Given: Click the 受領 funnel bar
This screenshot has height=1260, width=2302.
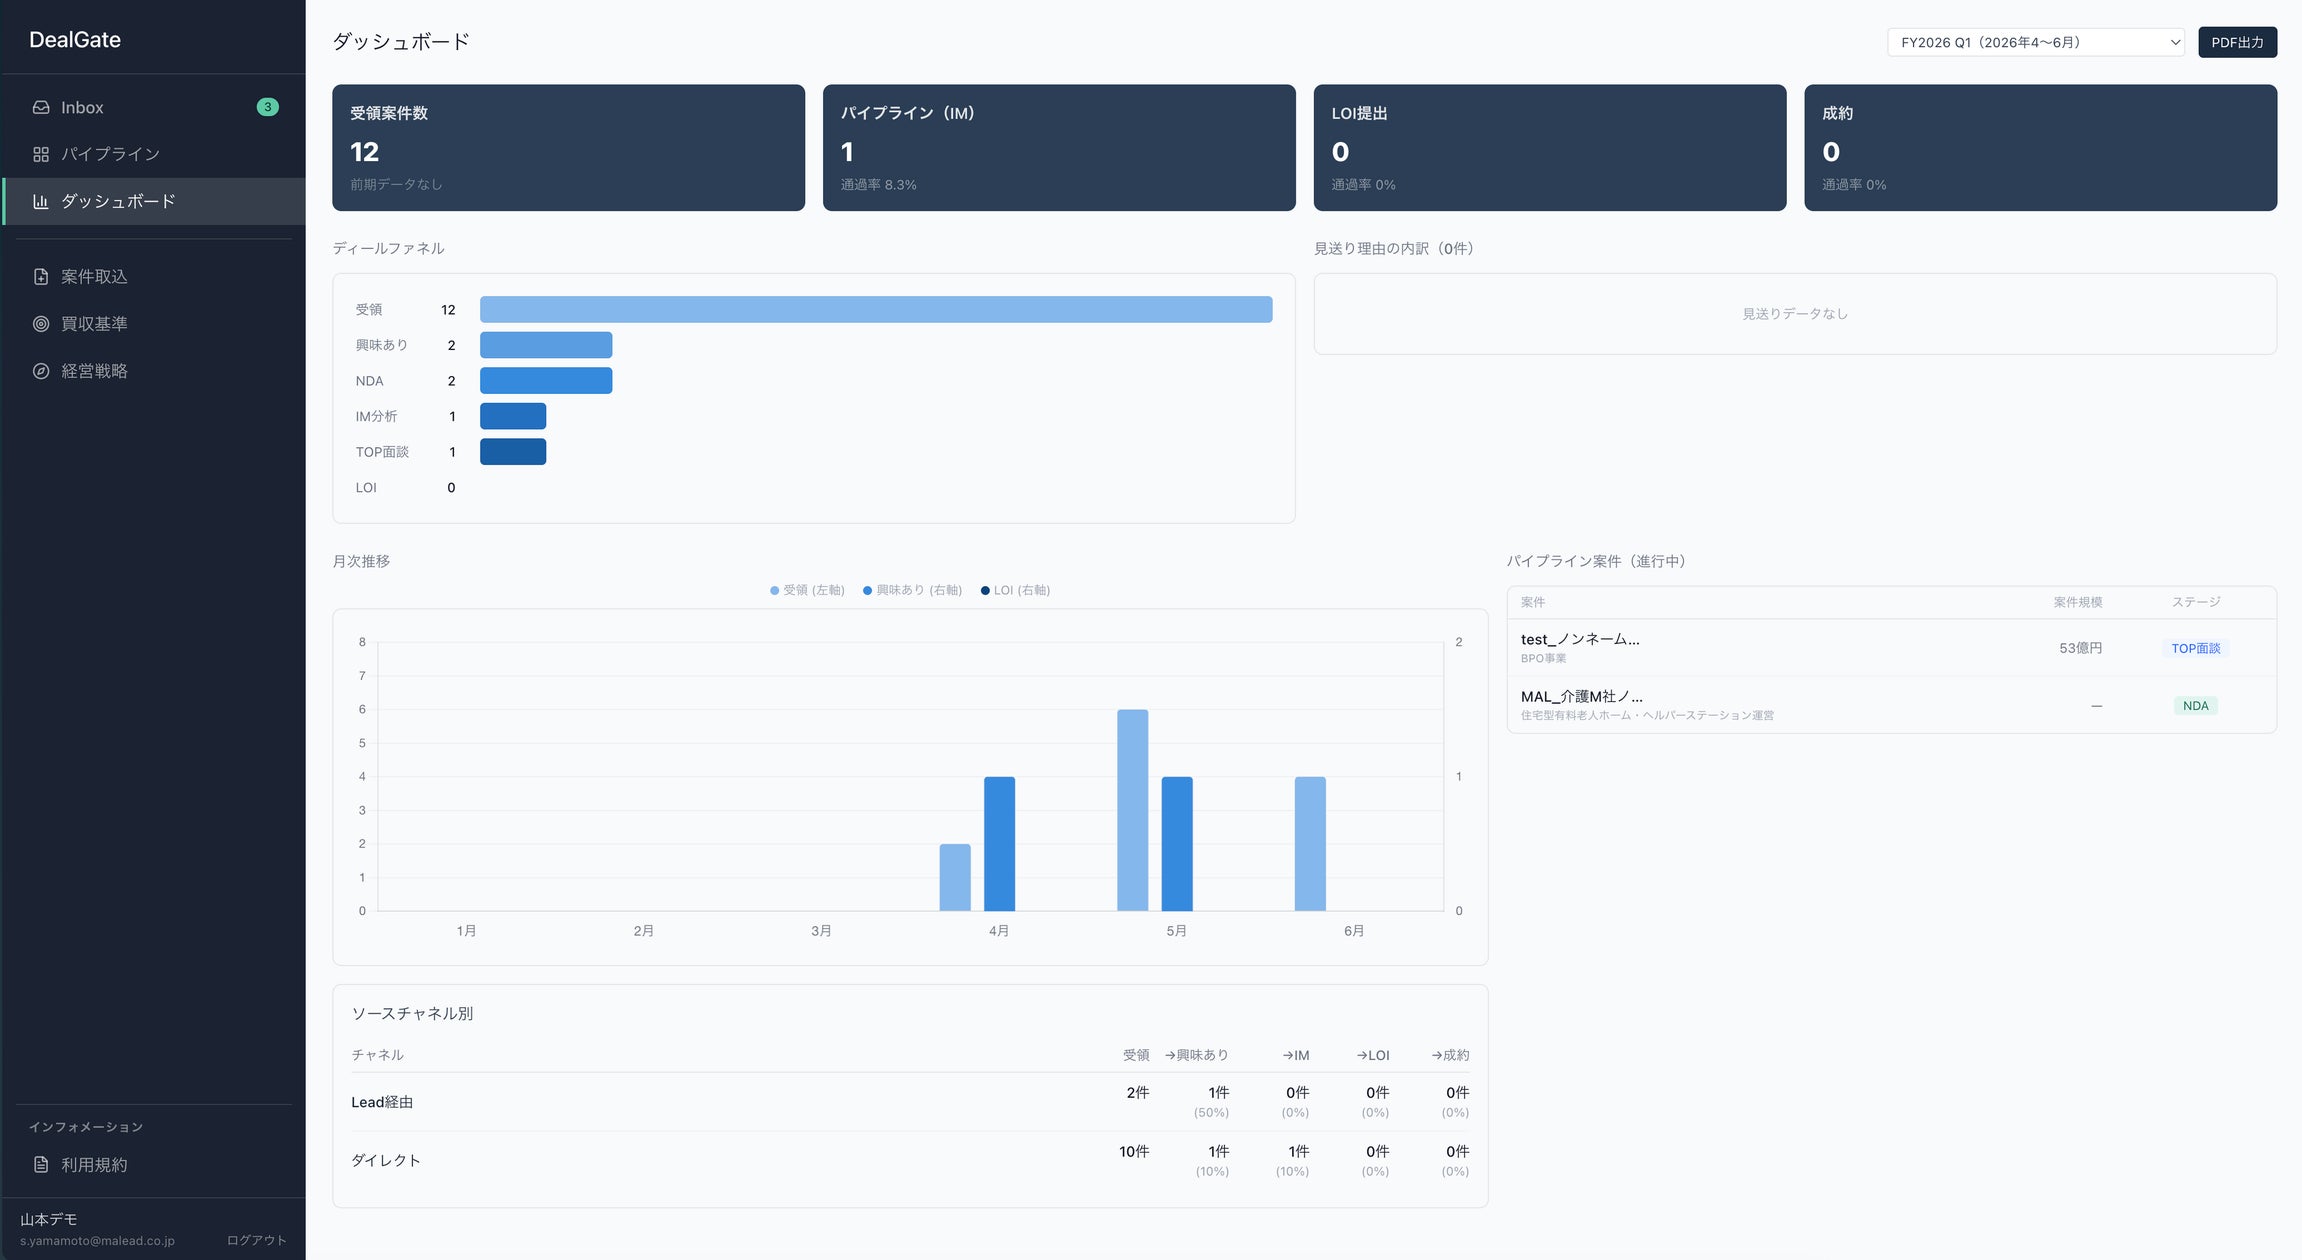Looking at the screenshot, I should [x=876, y=309].
